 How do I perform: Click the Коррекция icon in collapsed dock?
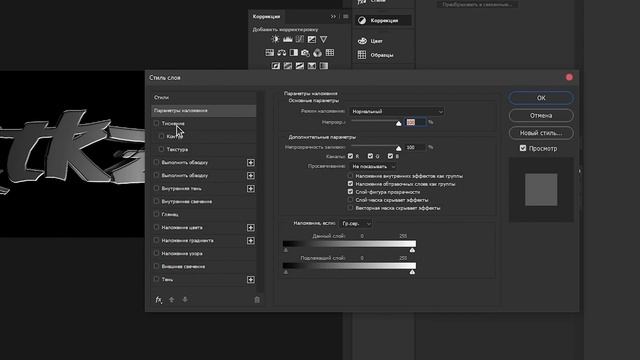(x=362, y=20)
